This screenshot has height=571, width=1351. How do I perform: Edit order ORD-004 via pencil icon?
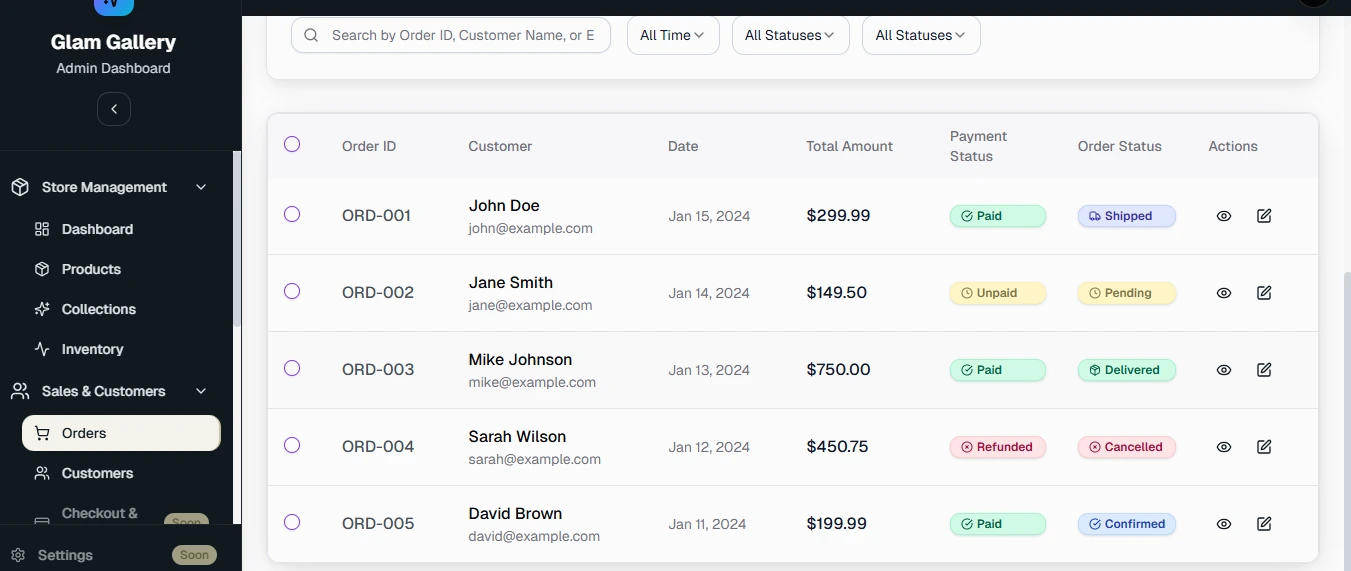coord(1264,447)
